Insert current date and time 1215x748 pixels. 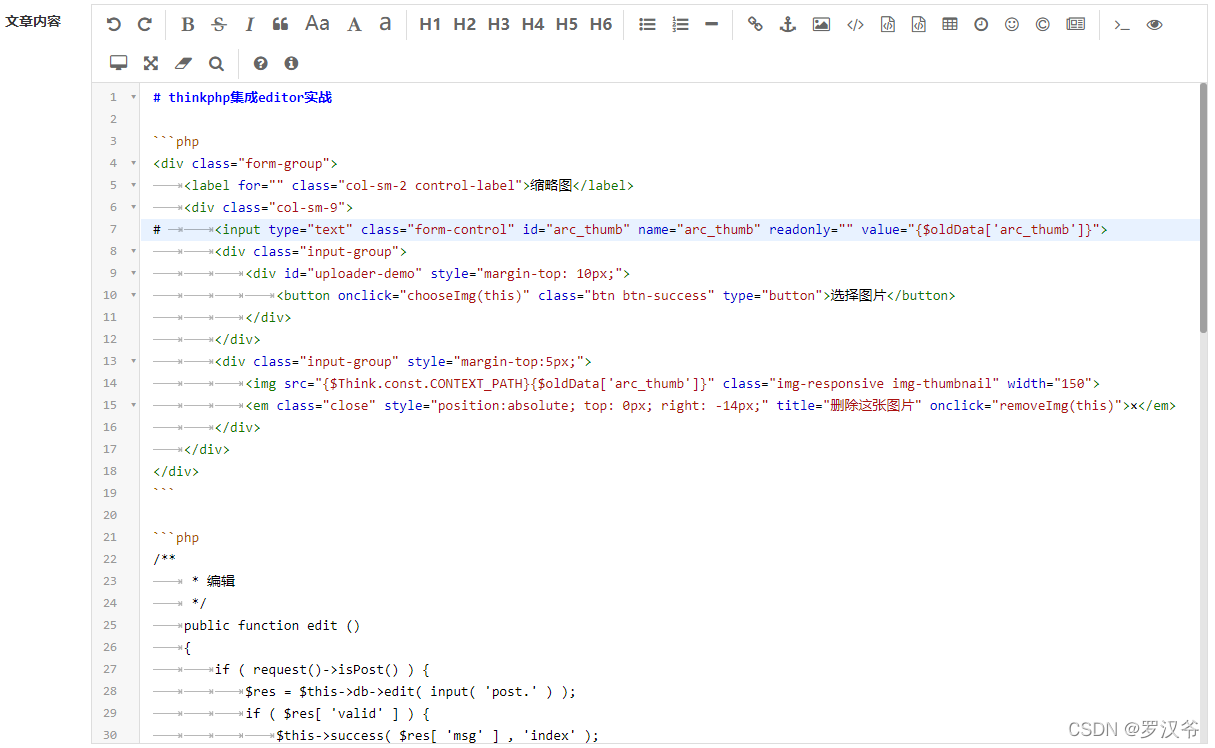981,24
